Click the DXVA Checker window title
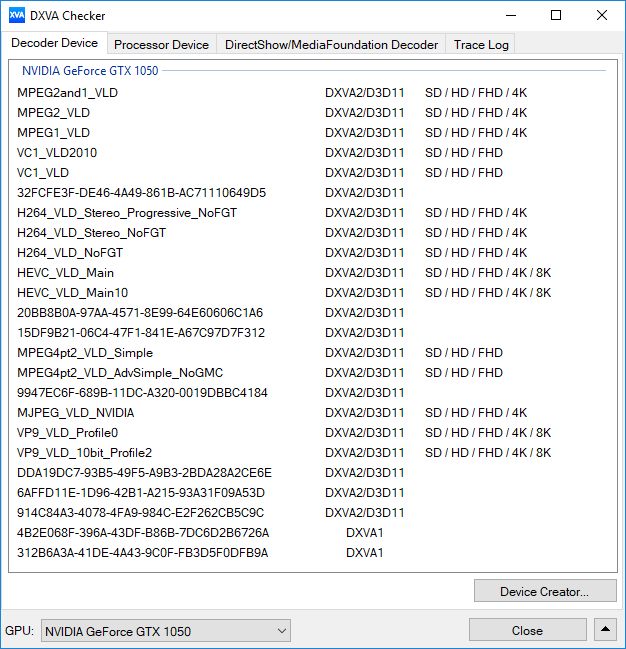Viewport: 626px width, 649px height. [67, 16]
